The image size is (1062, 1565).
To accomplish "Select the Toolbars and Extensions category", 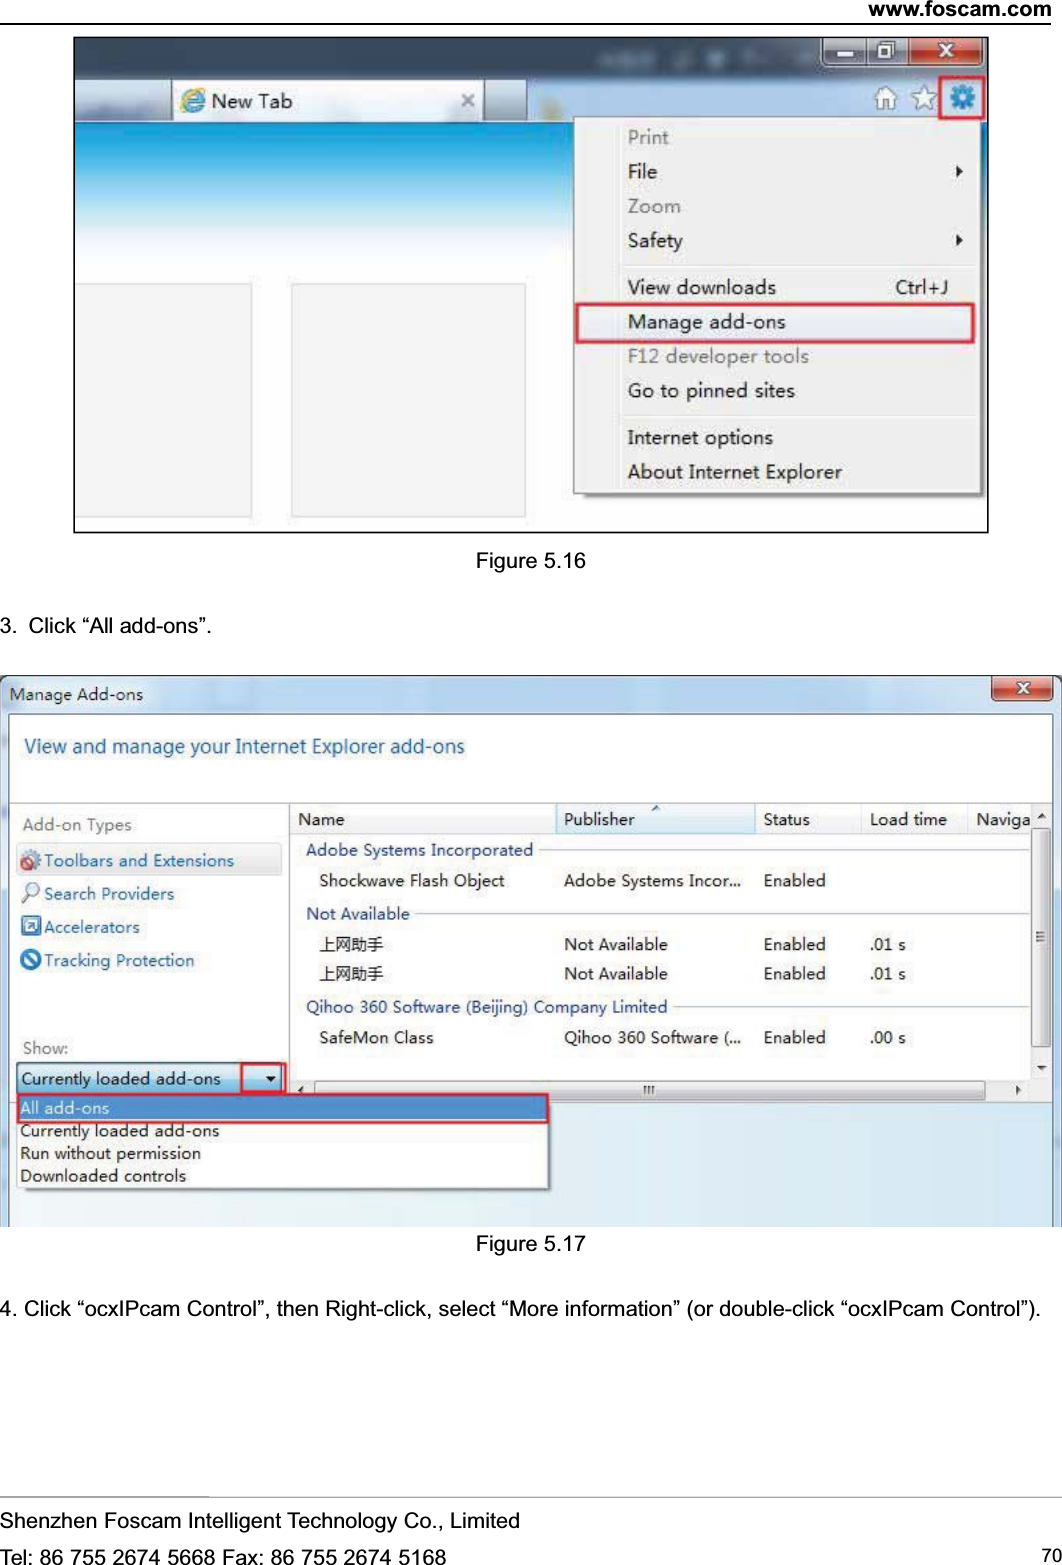I will tap(138, 859).
